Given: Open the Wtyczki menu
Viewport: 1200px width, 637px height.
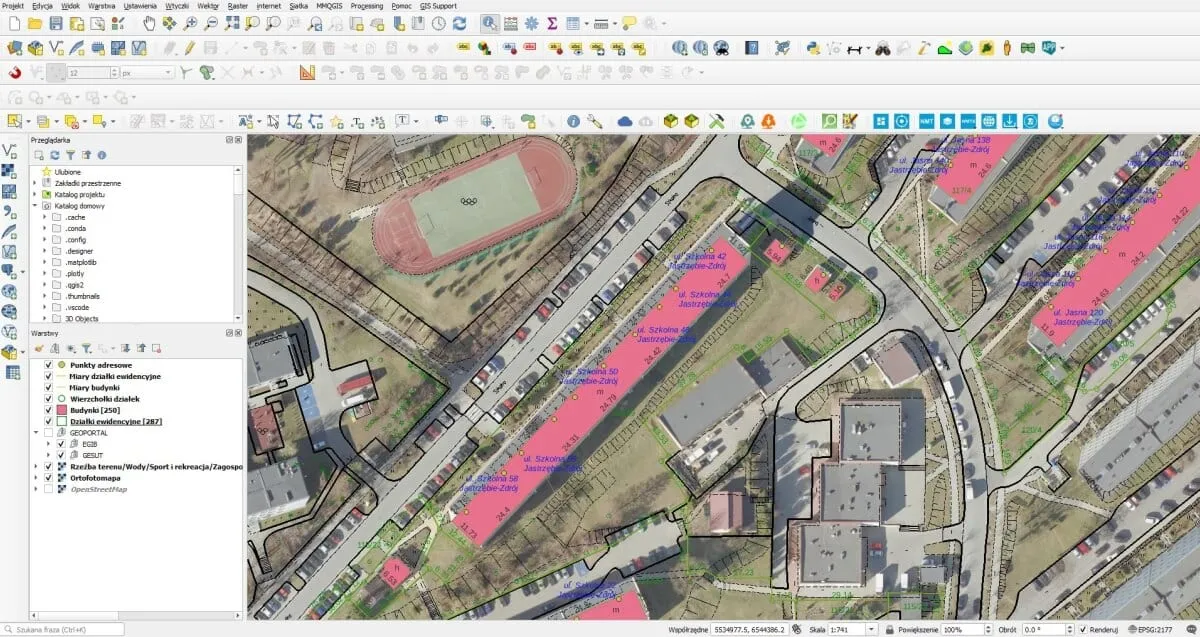Looking at the screenshot, I should [x=176, y=5].
